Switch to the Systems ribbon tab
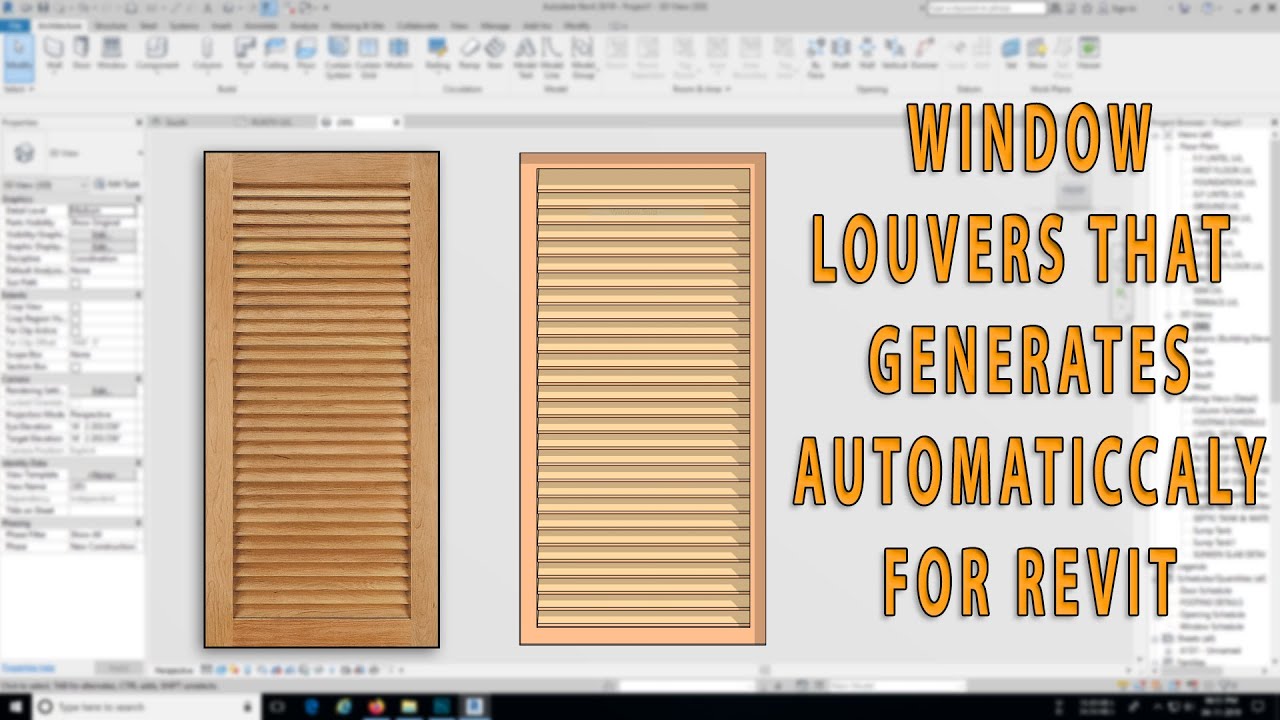The image size is (1280, 720). (183, 25)
